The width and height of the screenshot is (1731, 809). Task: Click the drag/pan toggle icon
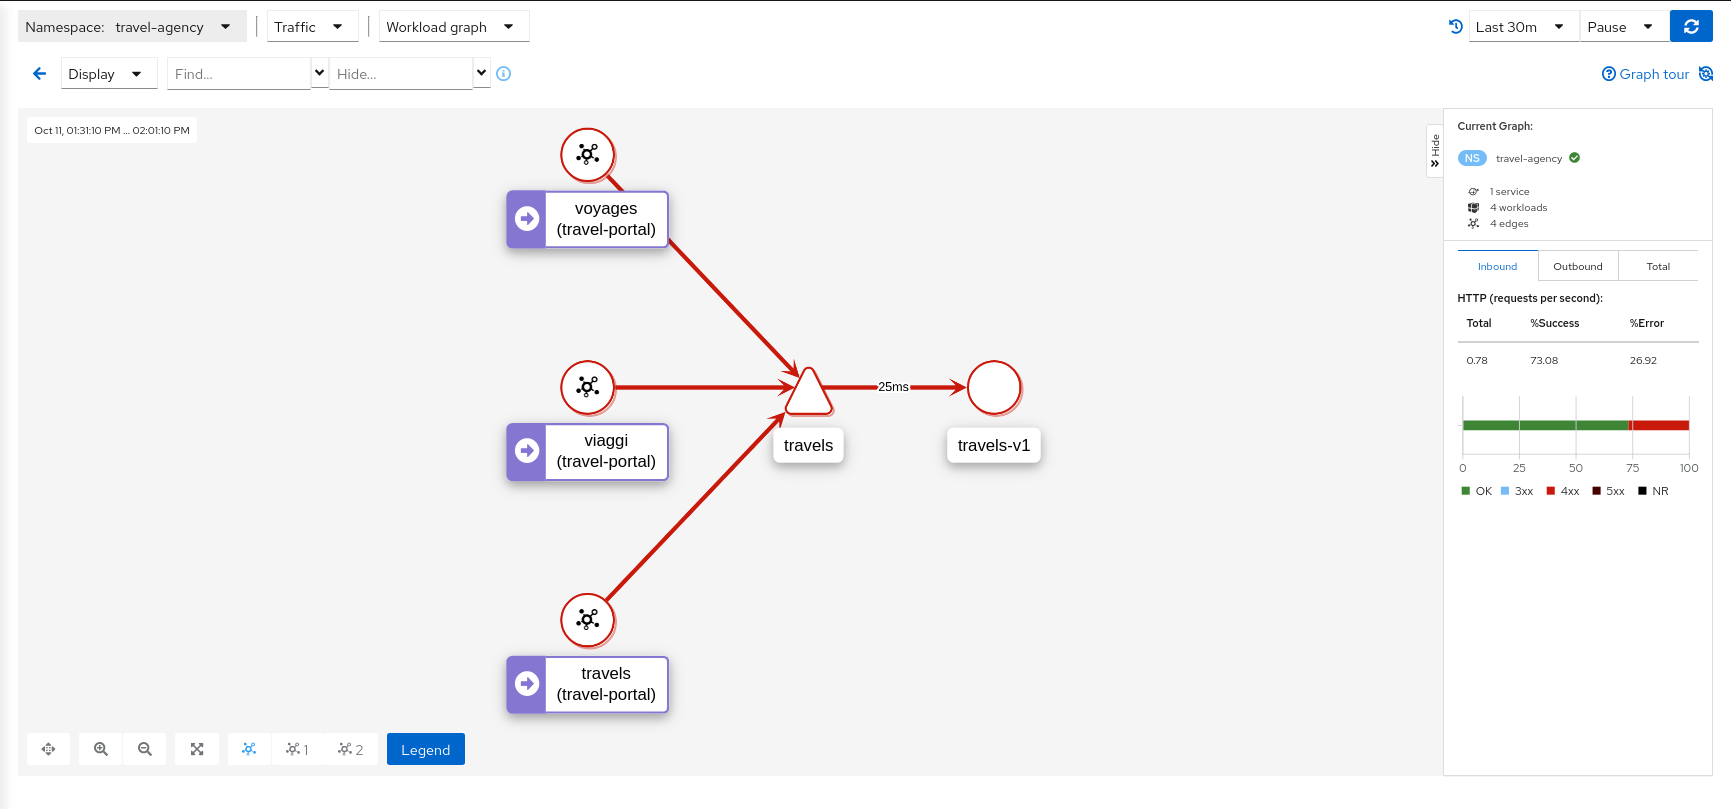tap(48, 749)
